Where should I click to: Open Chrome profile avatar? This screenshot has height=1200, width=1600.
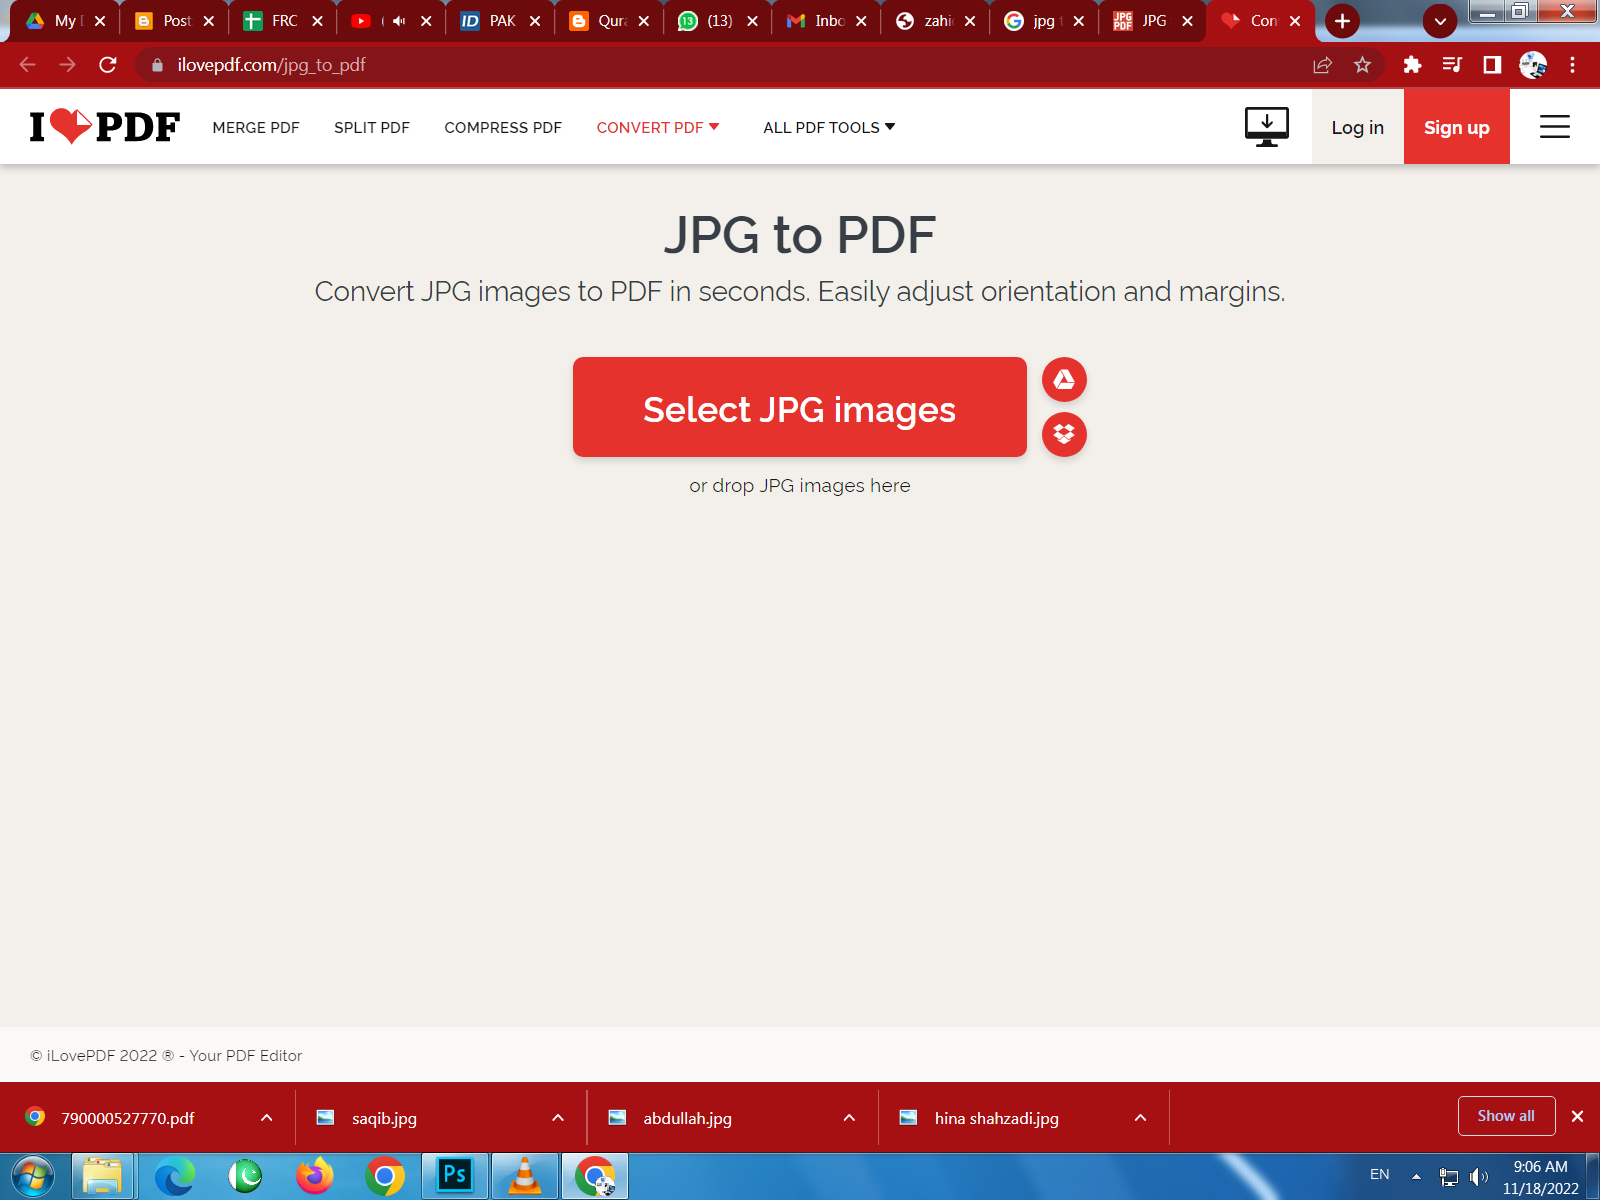click(1533, 65)
